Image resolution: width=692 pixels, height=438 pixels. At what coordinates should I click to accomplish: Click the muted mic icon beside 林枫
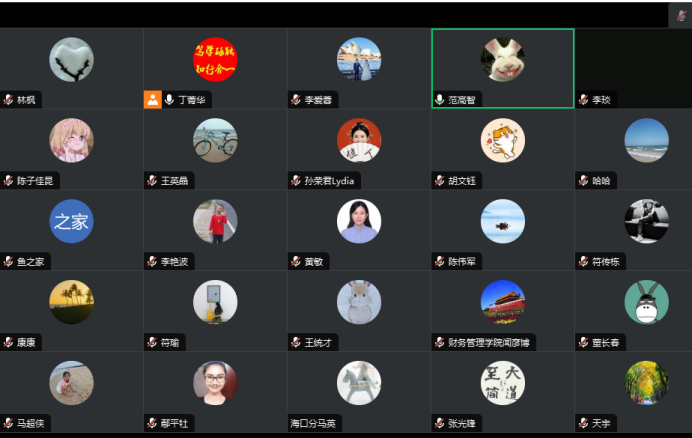coord(8,100)
